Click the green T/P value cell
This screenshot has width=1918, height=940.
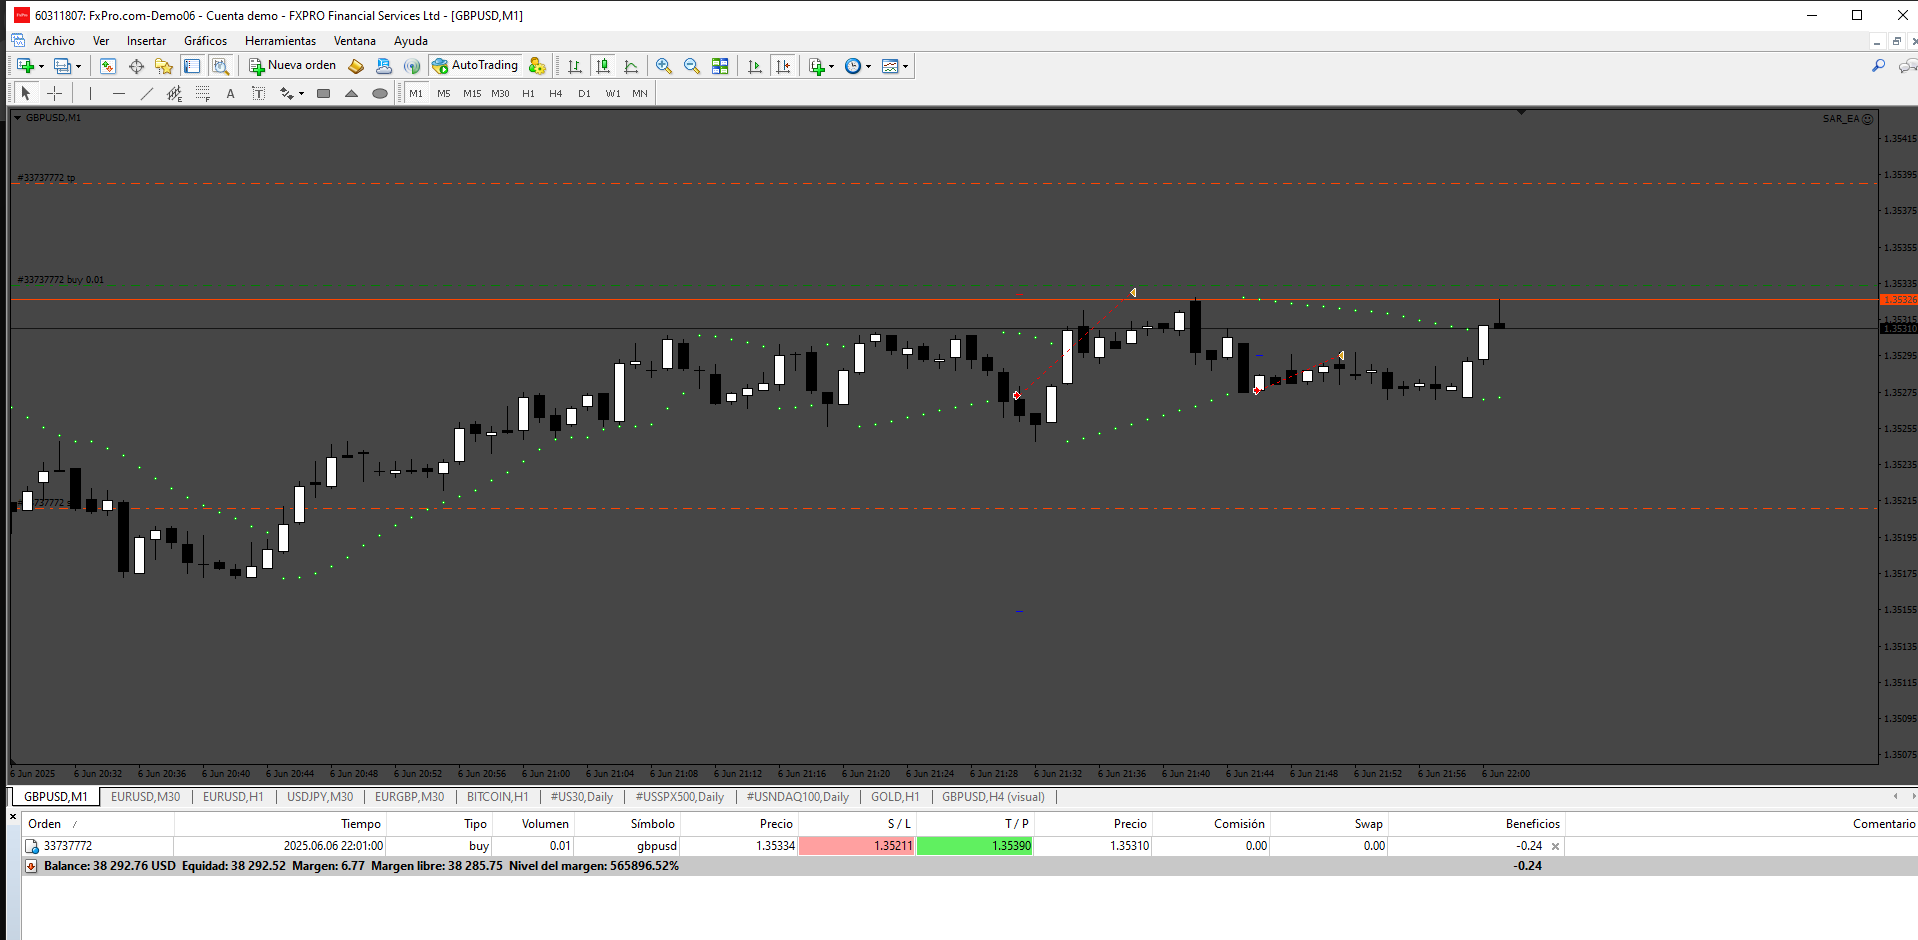click(975, 846)
